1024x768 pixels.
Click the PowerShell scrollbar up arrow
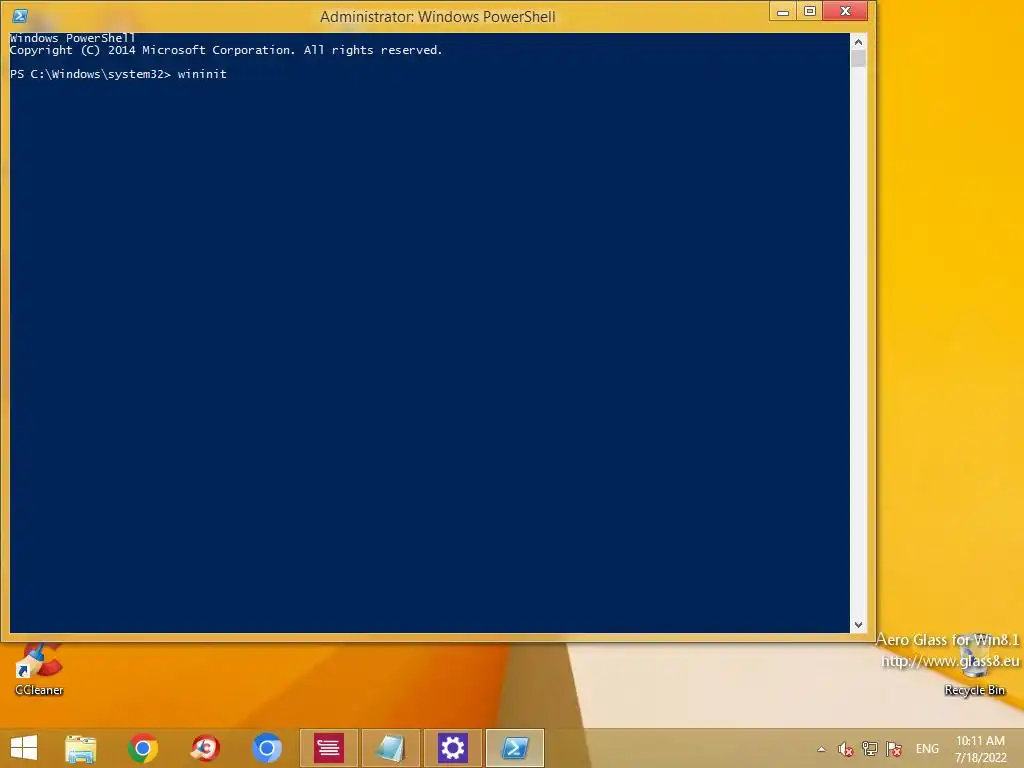click(858, 42)
